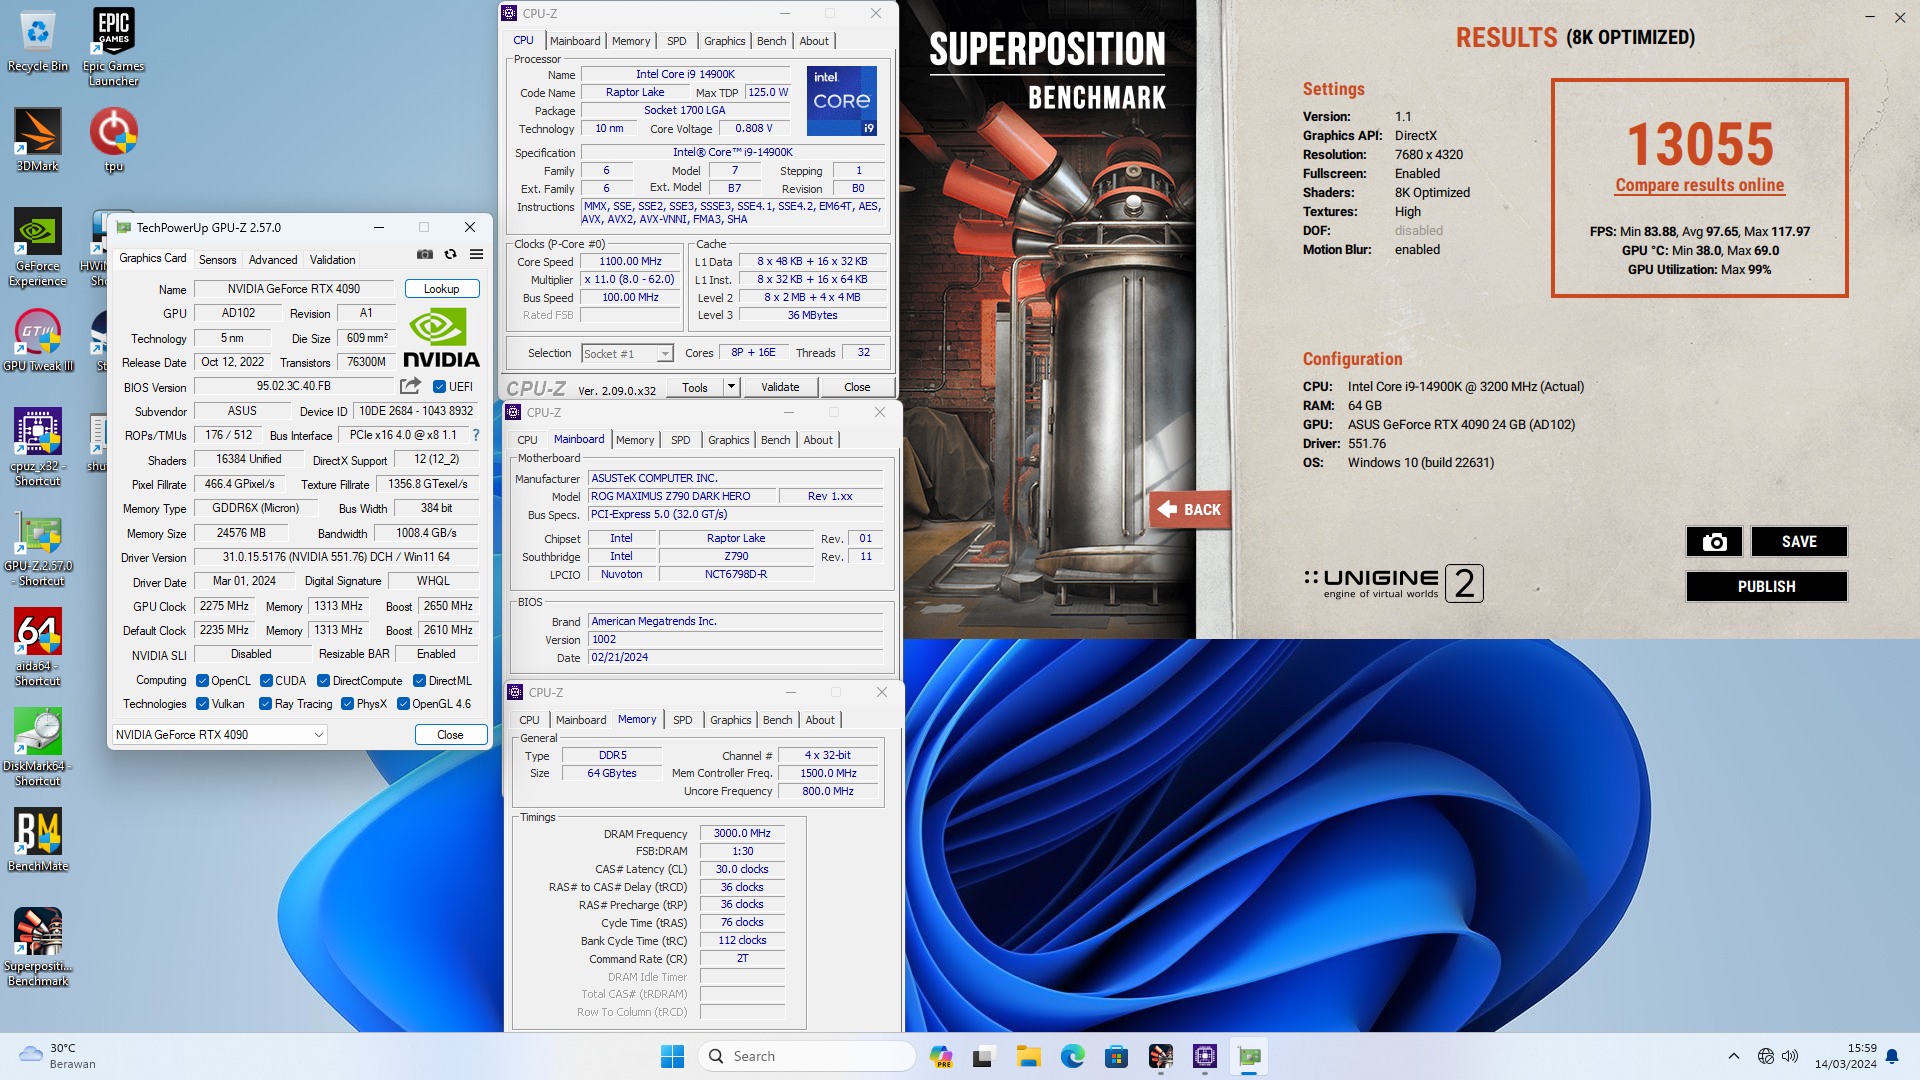Open Superposition Benchmark desktop icon

(38, 947)
